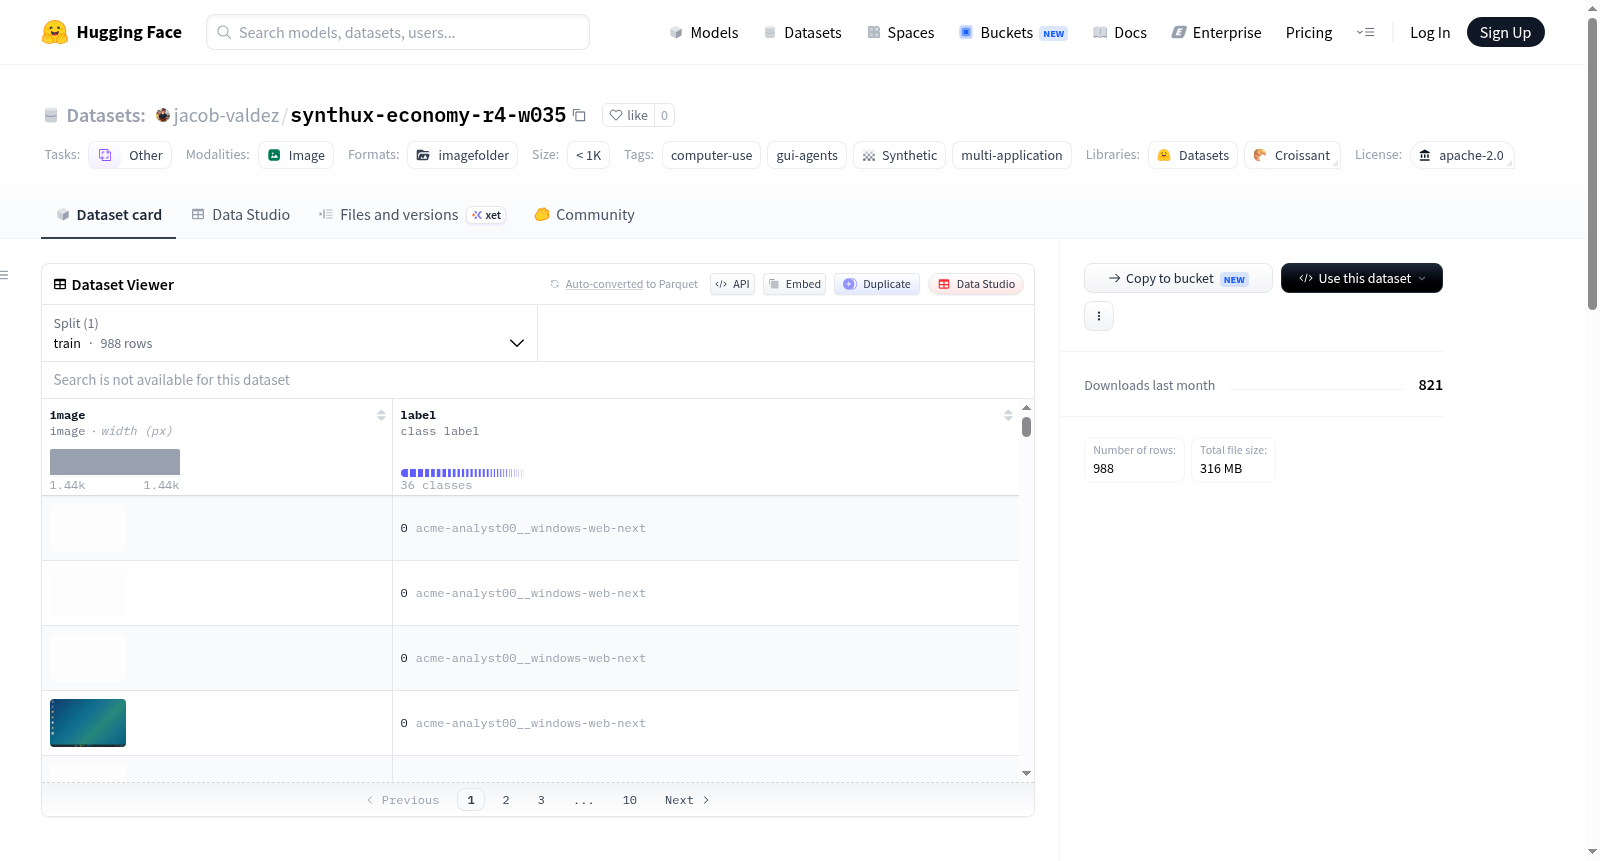The image size is (1600, 861).
Task: Click the Hugging Face logo icon
Action: pyautogui.click(x=55, y=32)
